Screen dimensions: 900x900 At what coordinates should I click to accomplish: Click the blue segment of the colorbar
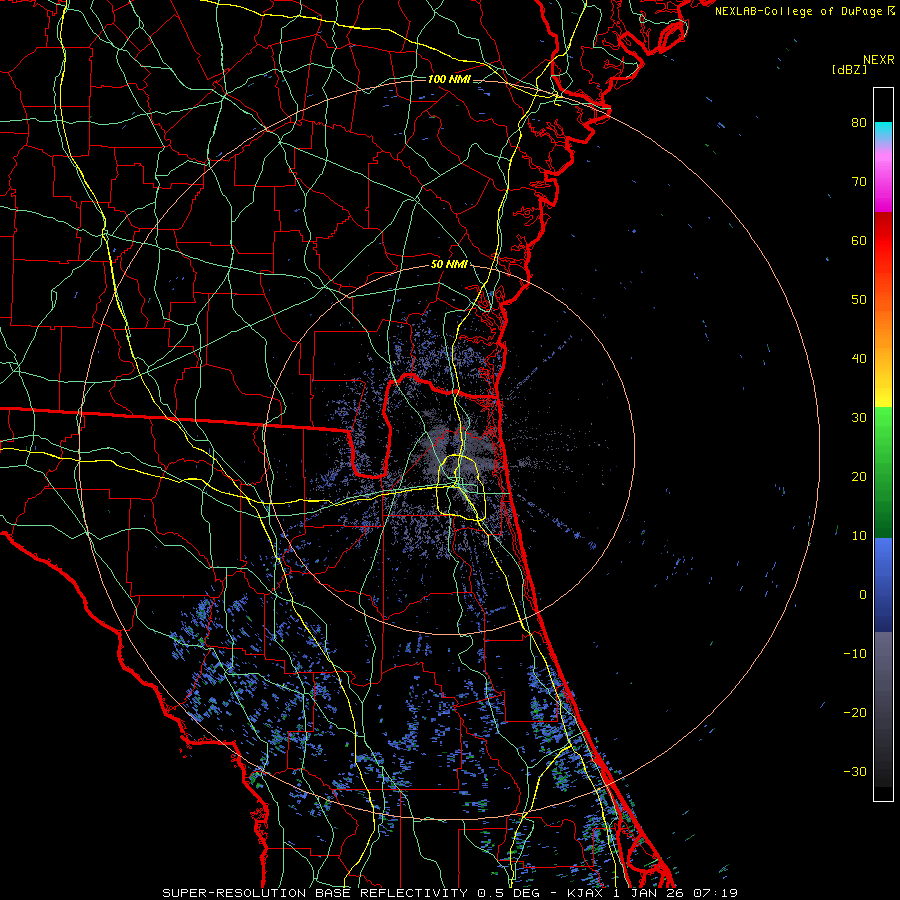click(x=883, y=585)
